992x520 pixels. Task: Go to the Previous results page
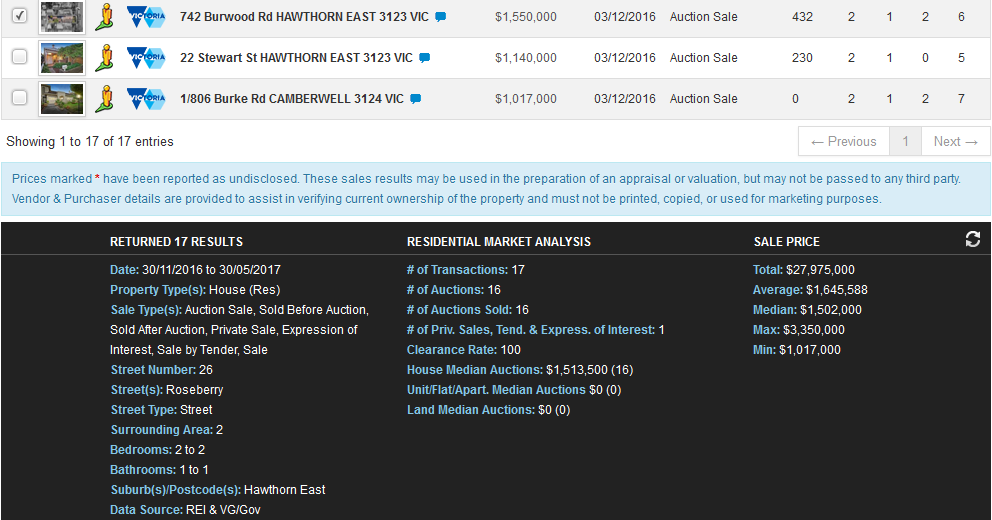pyautogui.click(x=843, y=142)
